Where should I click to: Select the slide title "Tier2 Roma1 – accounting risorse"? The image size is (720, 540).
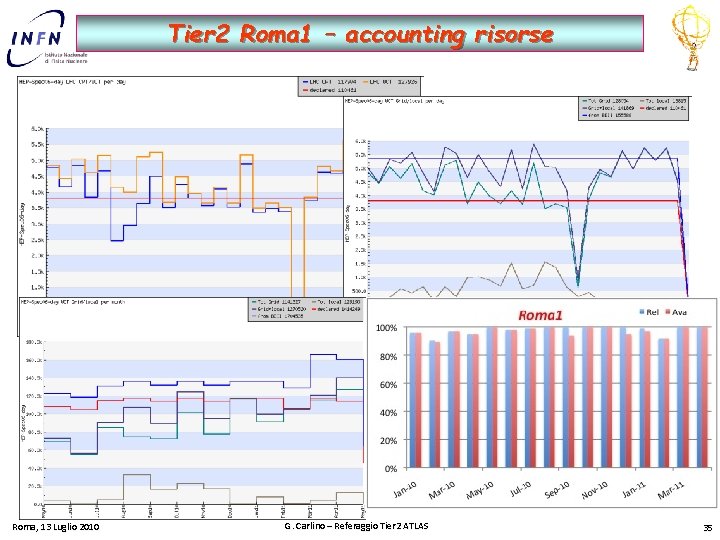coord(360,34)
